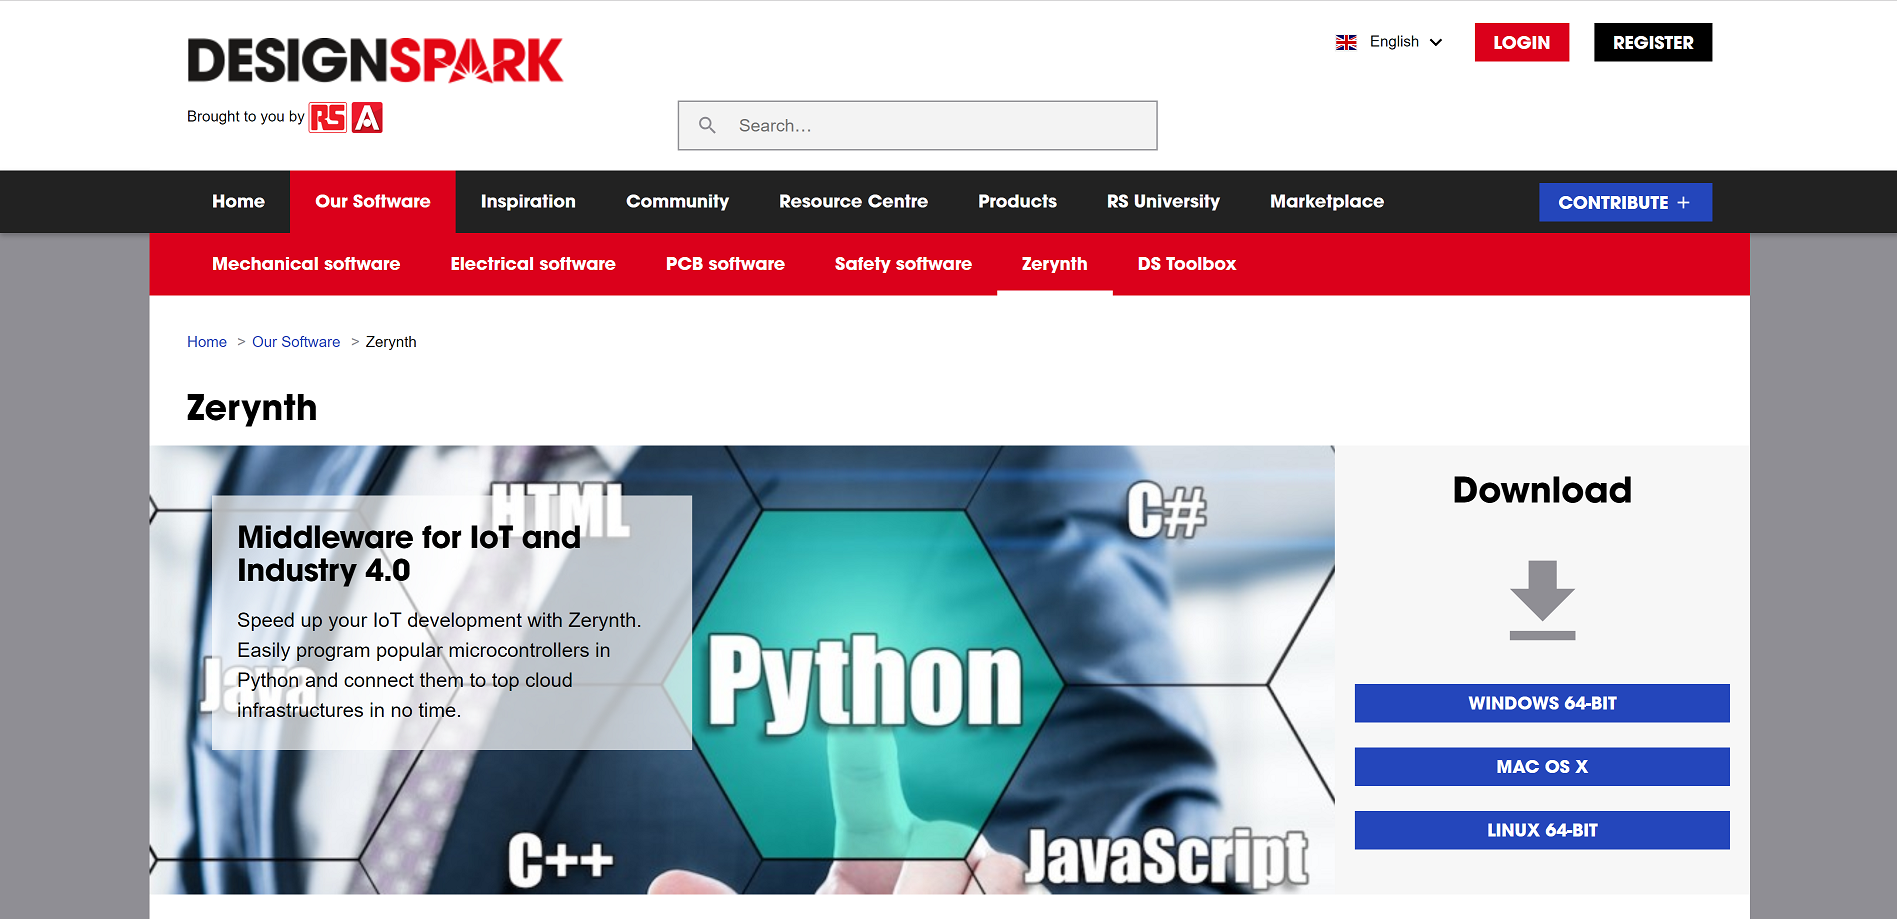Click the Zerynth page heading
This screenshot has height=919, width=1897.
coord(252,408)
